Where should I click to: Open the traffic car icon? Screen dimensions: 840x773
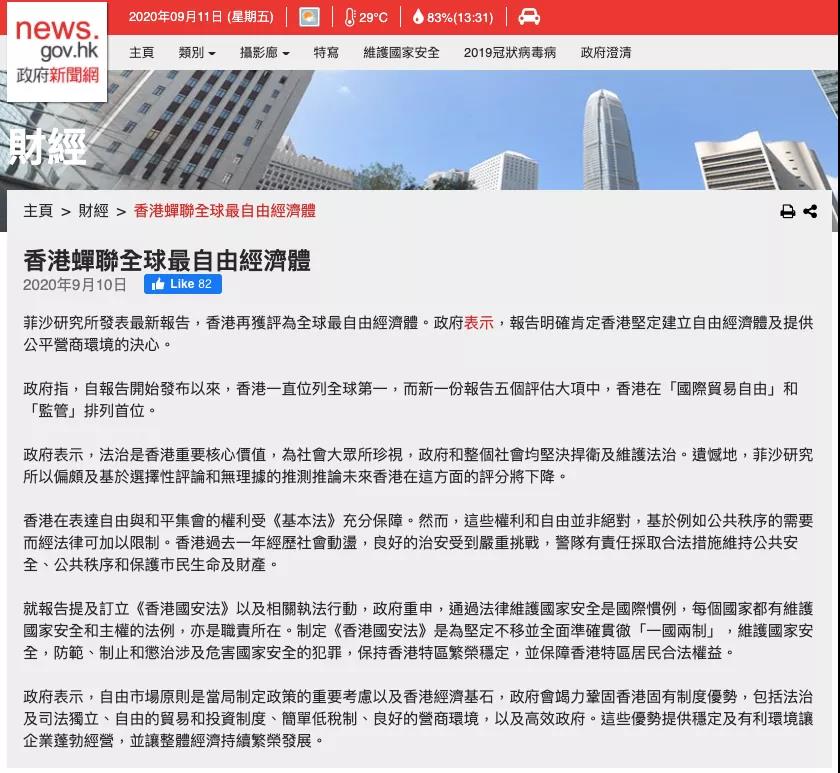point(529,17)
